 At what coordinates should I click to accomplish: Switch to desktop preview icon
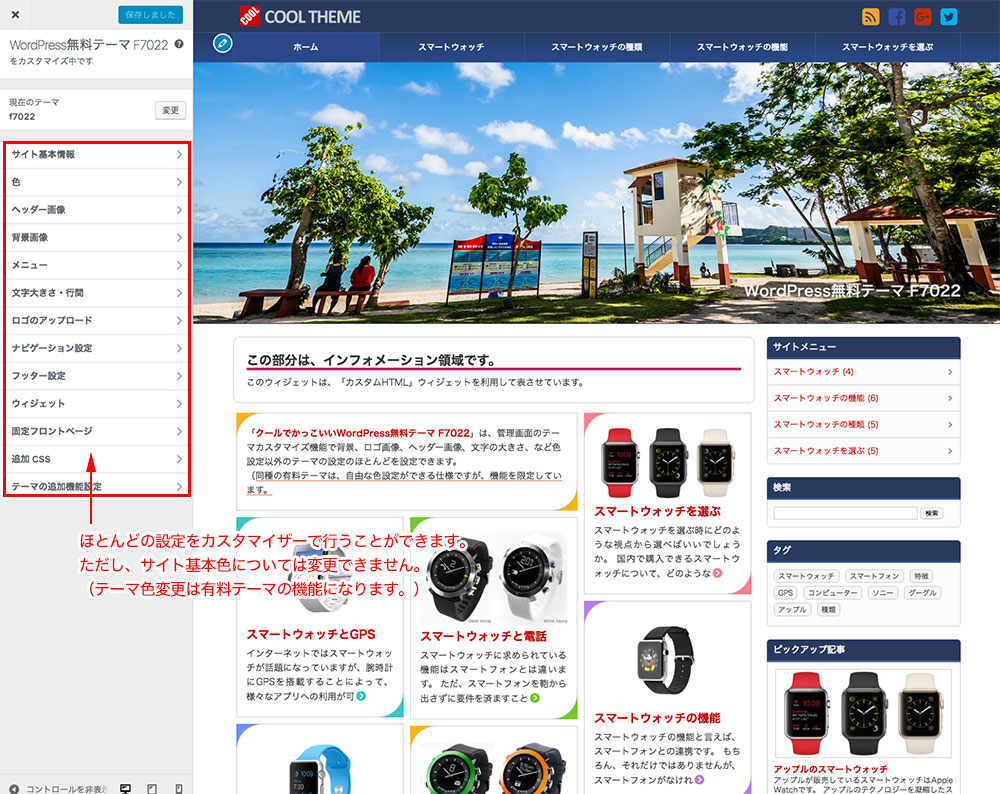126,789
